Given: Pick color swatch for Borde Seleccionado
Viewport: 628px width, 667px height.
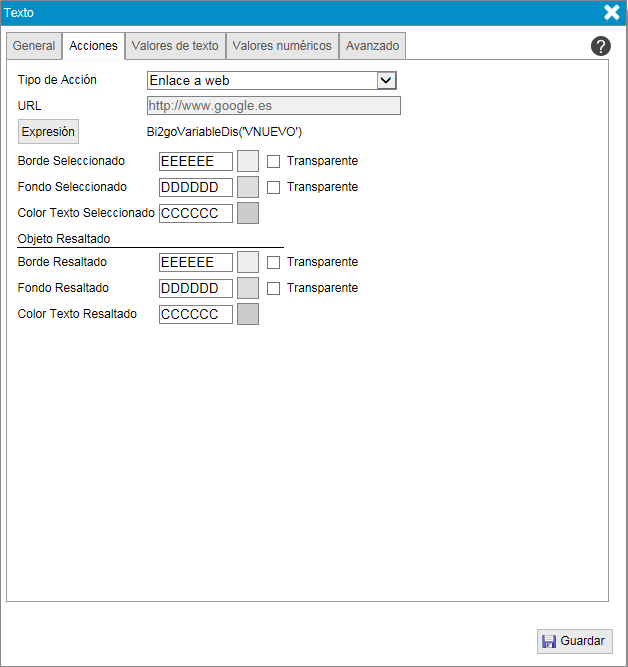Looking at the screenshot, I should 248,161.
